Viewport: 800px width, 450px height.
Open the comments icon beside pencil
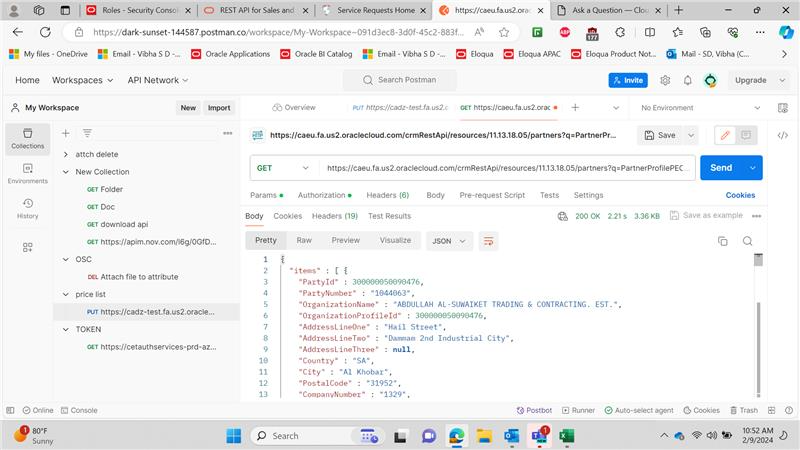click(746, 135)
